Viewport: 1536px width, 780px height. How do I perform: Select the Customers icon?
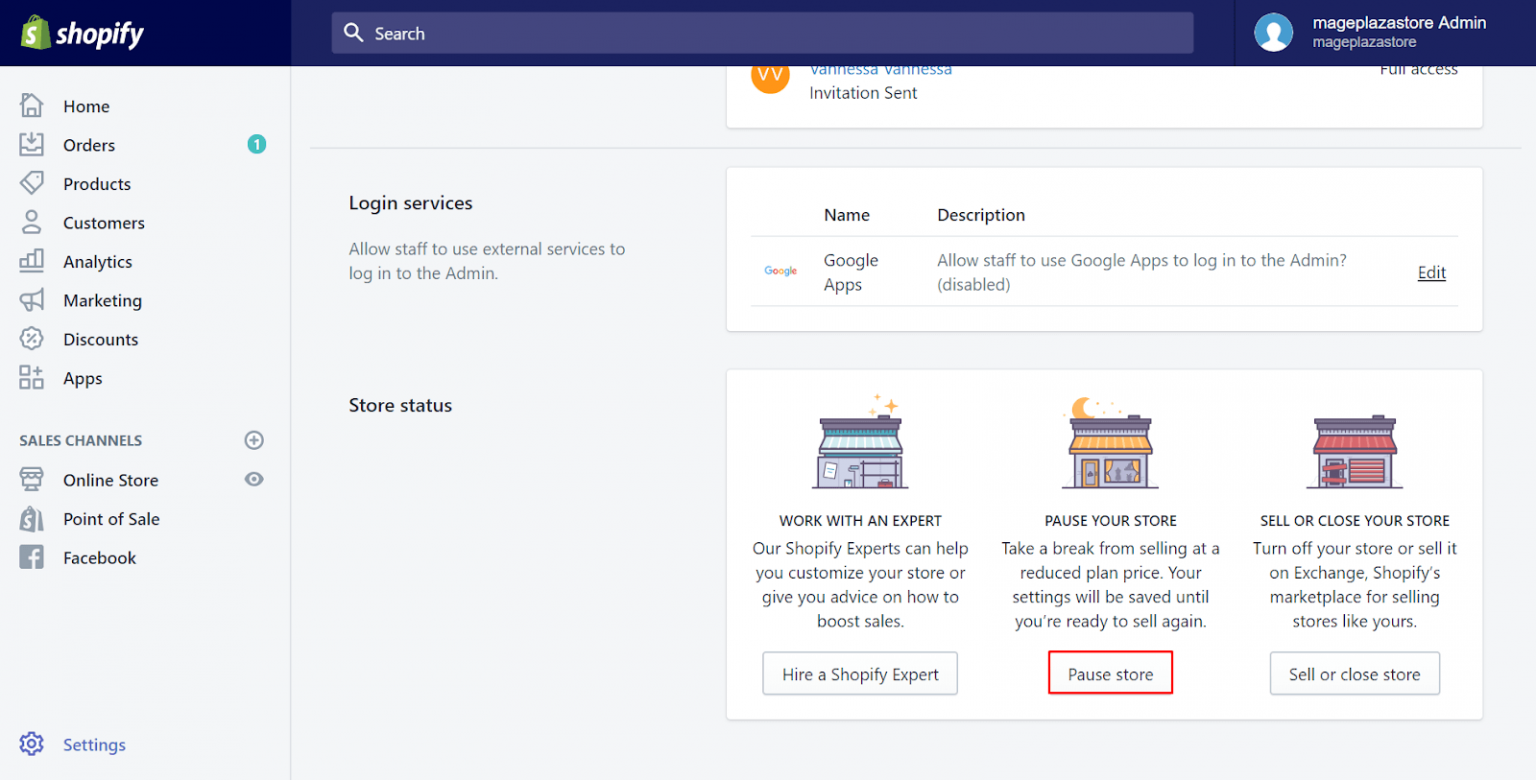point(31,222)
